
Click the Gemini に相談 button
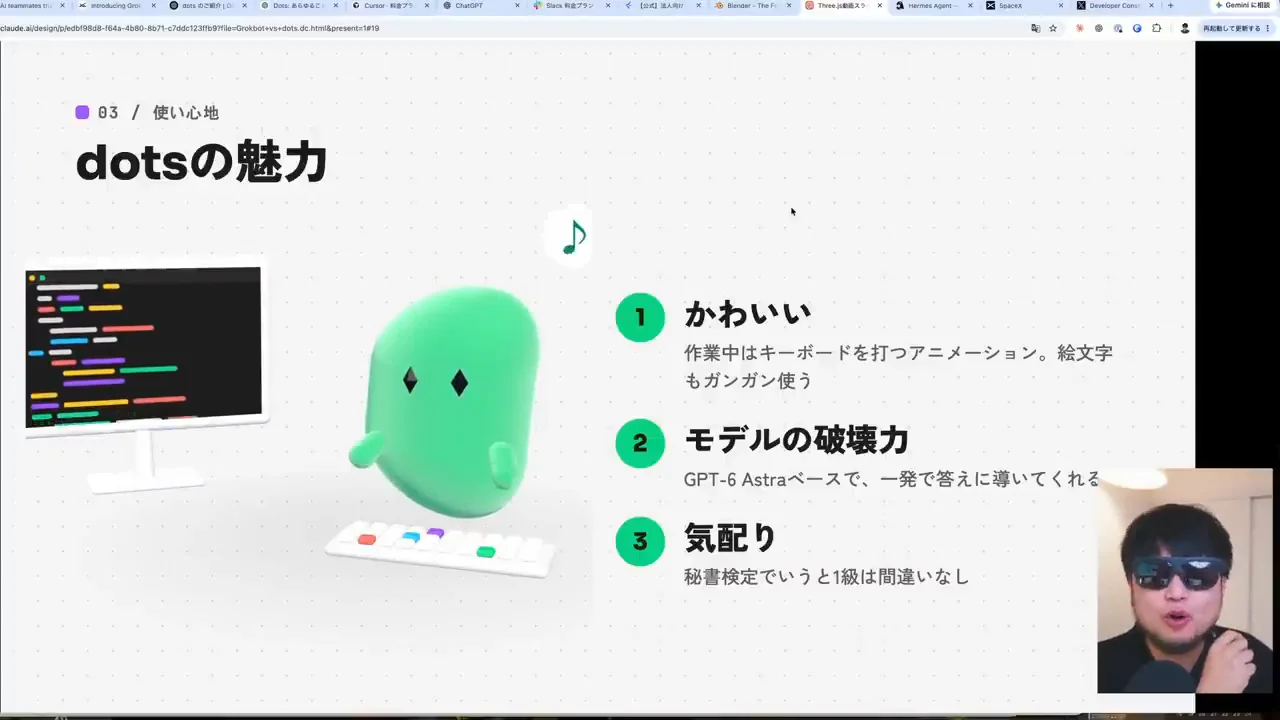click(1243, 6)
